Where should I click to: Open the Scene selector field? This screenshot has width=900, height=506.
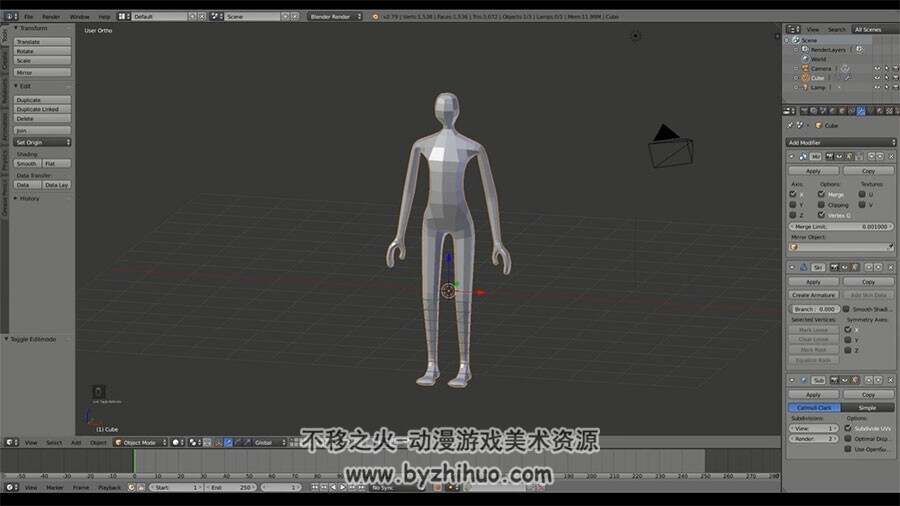tap(253, 17)
